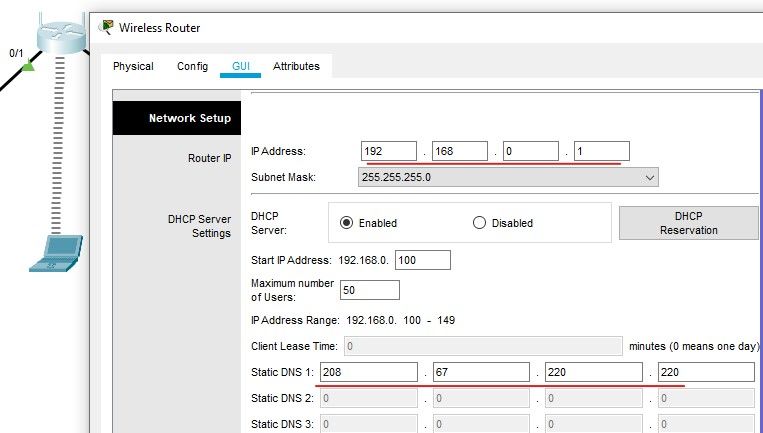This screenshot has width=763, height=433.
Task: Click the Start IP Address field 100
Action: coord(423,260)
